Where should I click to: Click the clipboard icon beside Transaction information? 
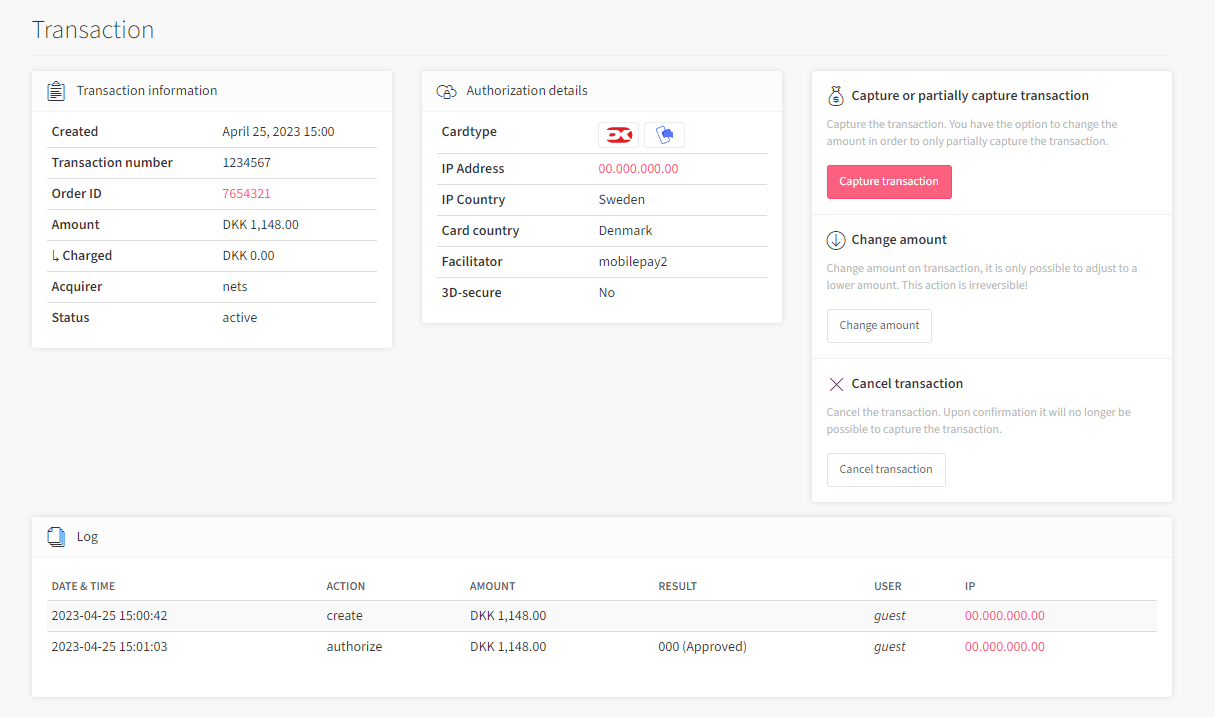56,90
